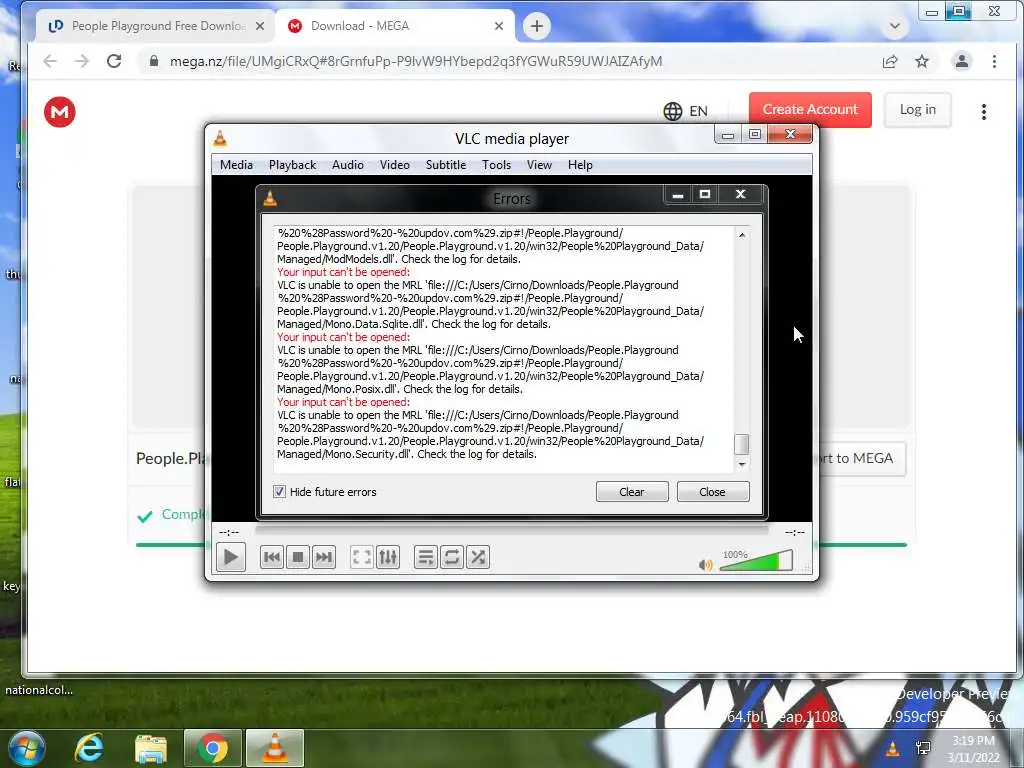
Task: Close the Errors dialog with X
Action: click(x=741, y=195)
